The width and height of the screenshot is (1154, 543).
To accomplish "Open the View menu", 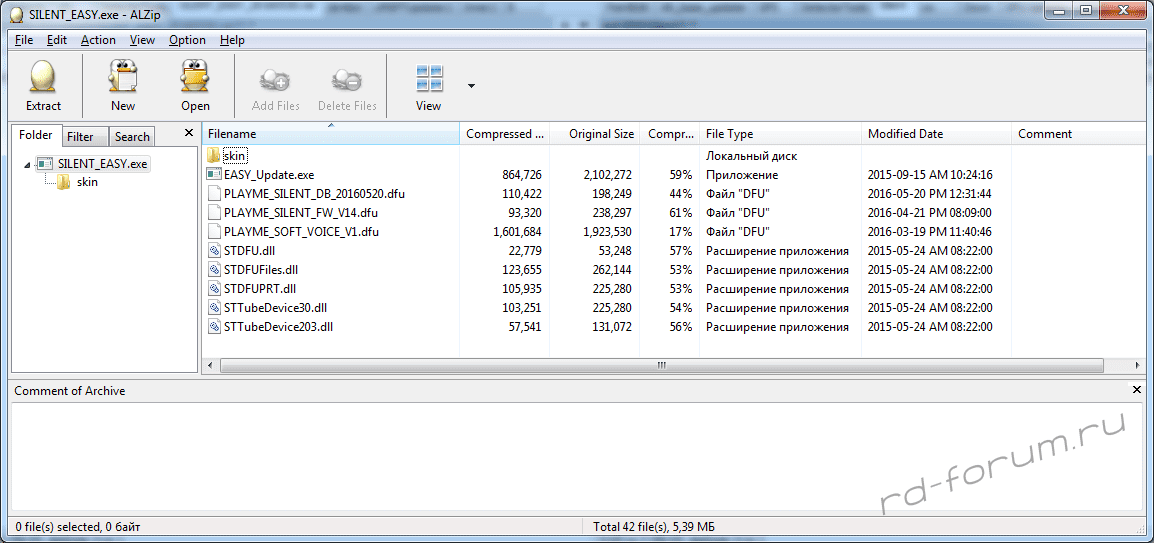I will pos(142,40).
